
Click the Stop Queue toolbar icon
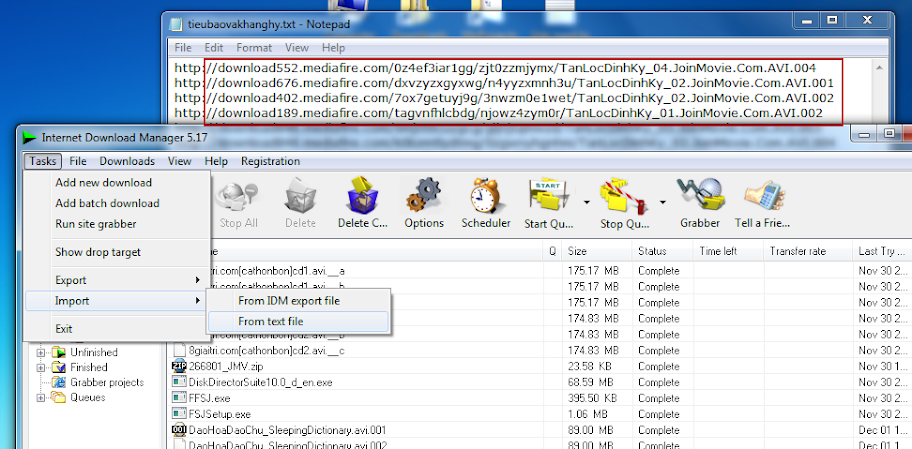[625, 197]
